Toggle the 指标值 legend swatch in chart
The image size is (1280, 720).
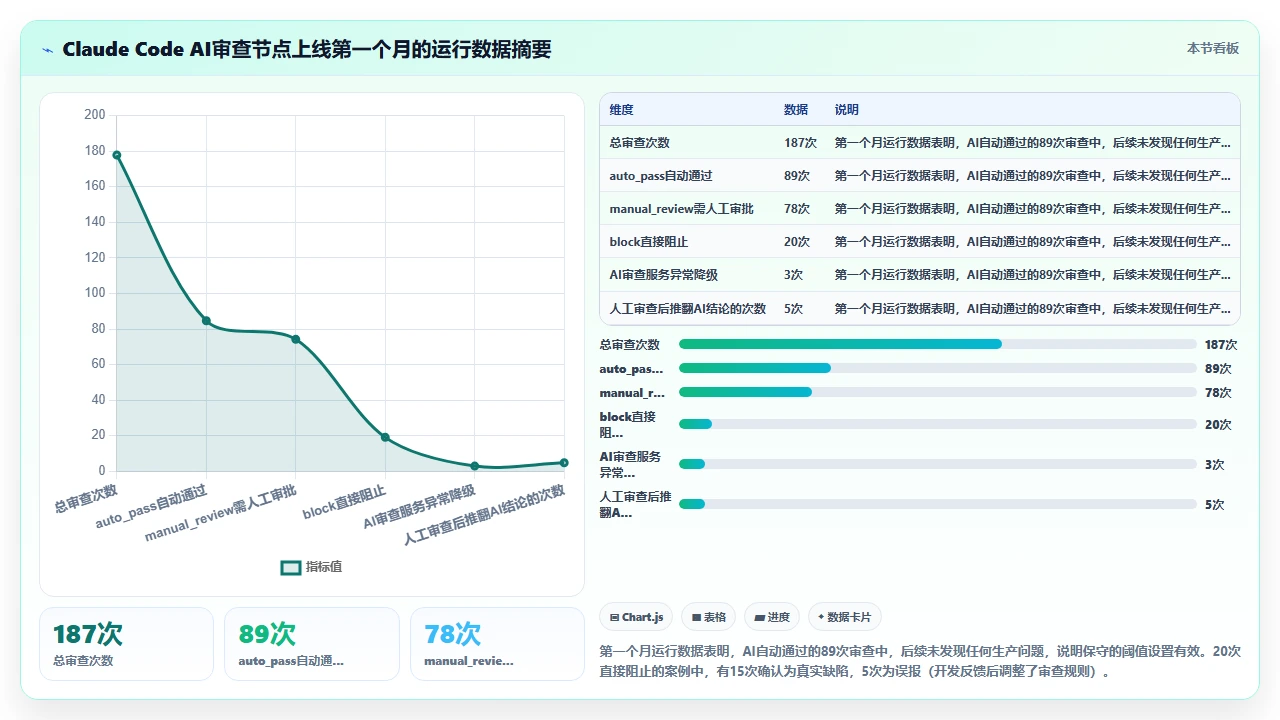tap(290, 567)
